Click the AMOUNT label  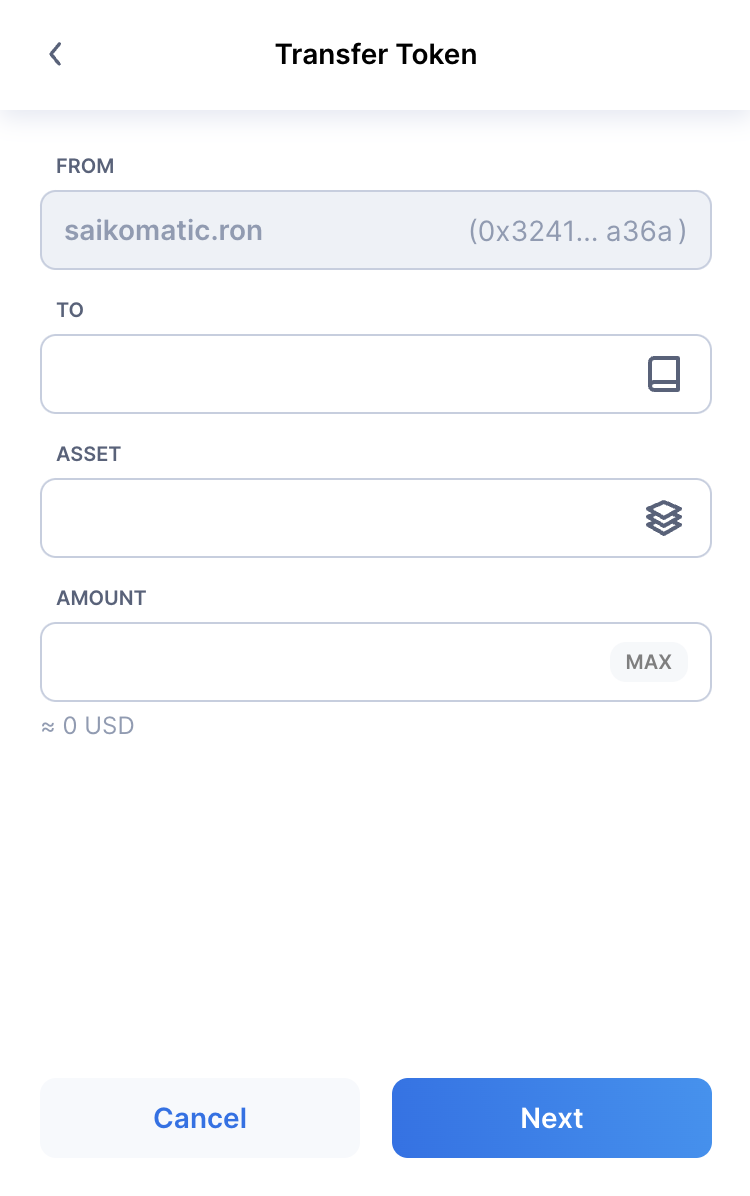coord(101,598)
